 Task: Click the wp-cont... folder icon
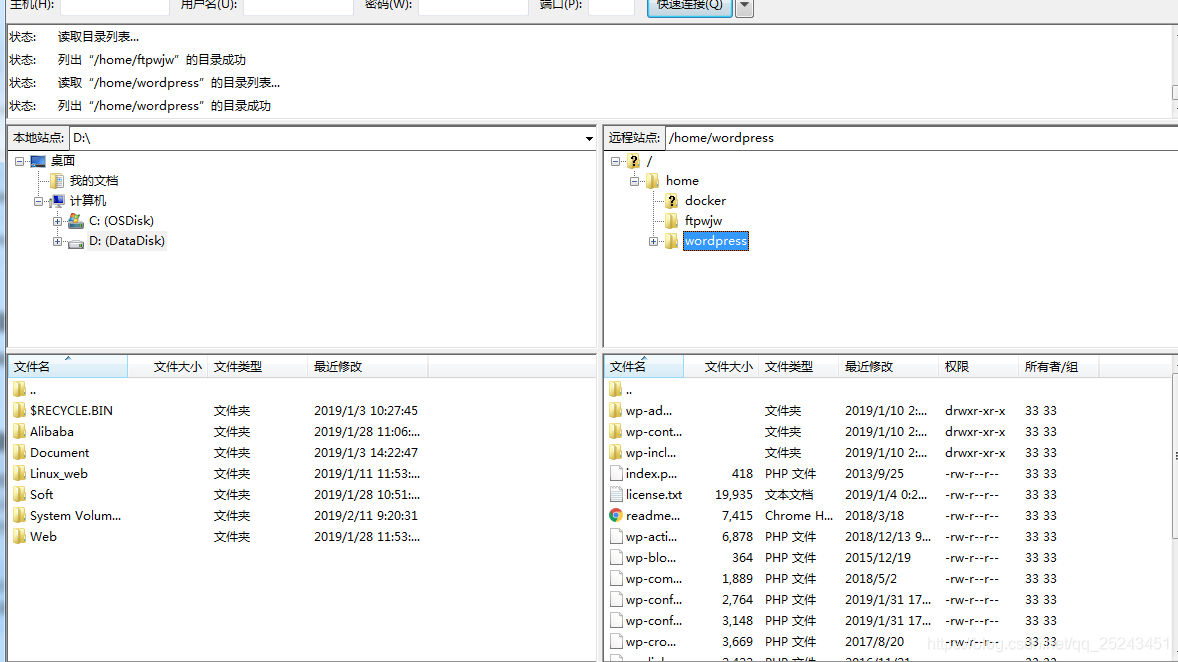[615, 431]
